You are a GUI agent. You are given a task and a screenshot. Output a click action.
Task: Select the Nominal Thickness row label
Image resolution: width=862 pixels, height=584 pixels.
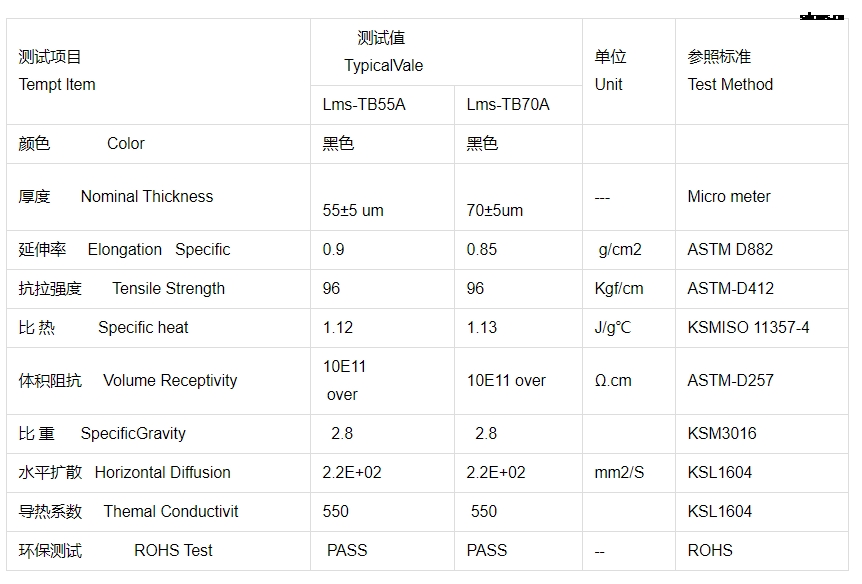[147, 196]
